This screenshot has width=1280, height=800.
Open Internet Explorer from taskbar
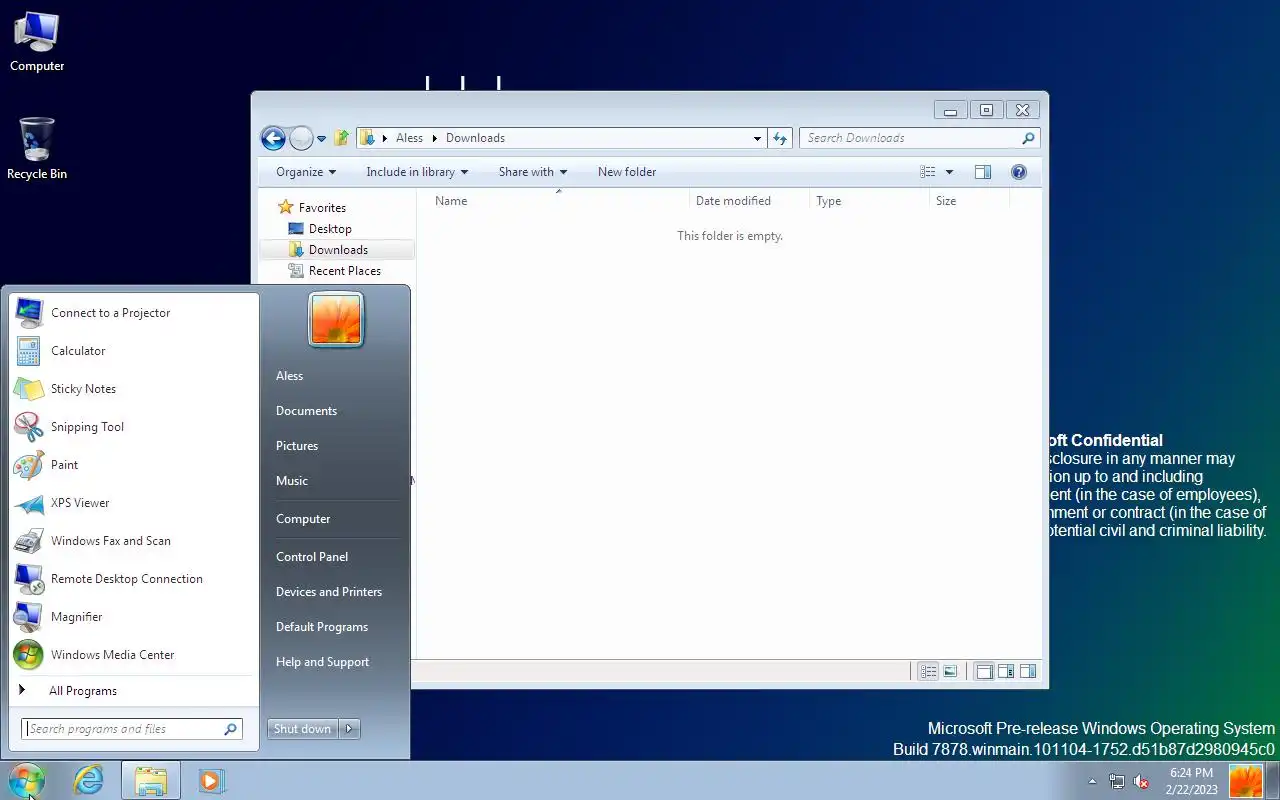[88, 780]
